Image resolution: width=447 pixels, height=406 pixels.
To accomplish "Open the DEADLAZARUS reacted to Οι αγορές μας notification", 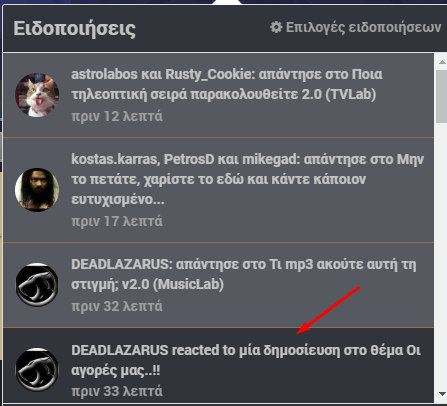I will click(218, 365).
